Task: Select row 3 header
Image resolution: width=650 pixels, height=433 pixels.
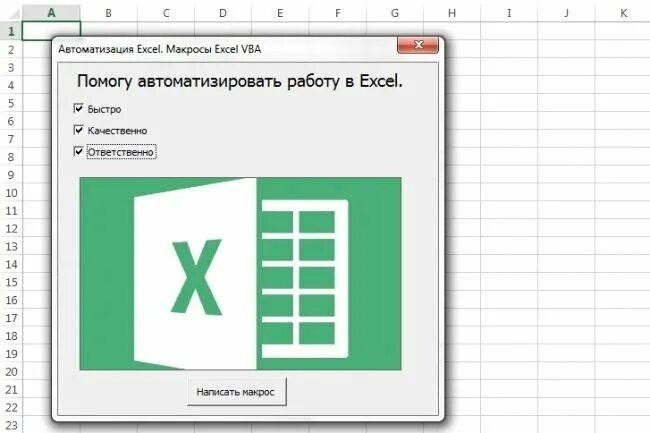Action: (11, 67)
